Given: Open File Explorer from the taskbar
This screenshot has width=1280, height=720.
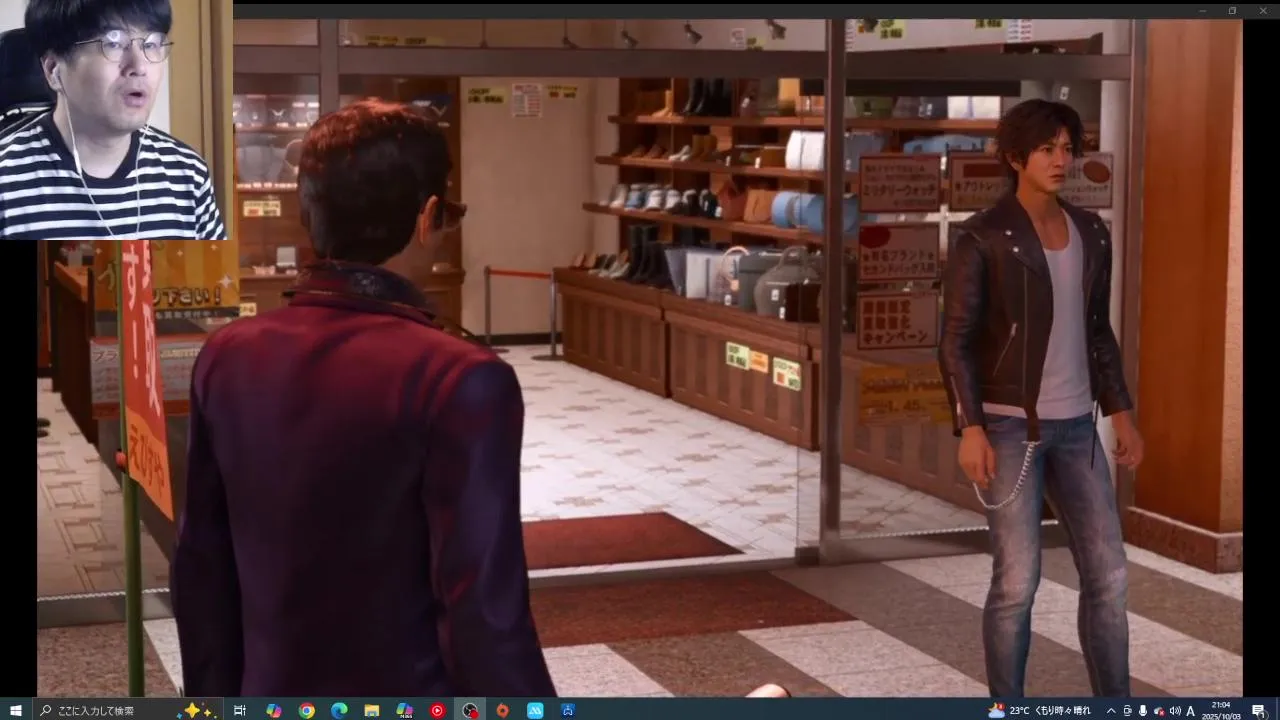Looking at the screenshot, I should tap(372, 710).
